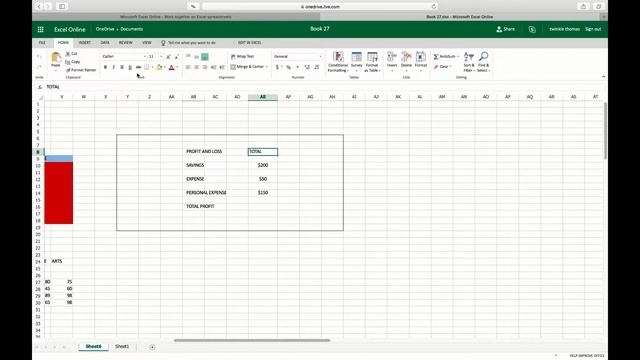Click the Clear eraser button
This screenshot has width=640, height=360.
[442, 67]
